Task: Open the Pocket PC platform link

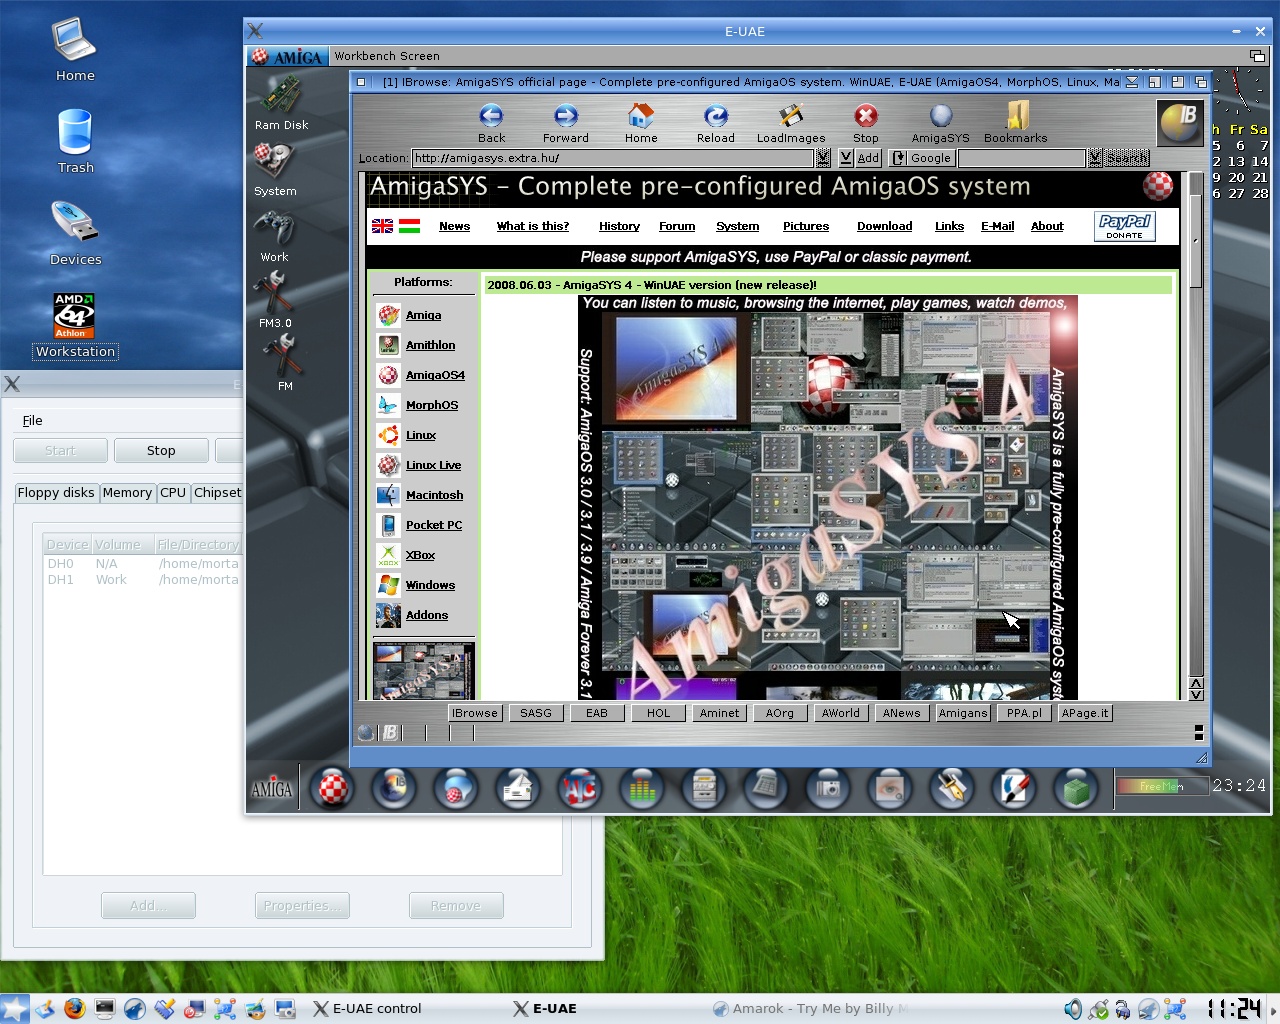Action: [434, 525]
